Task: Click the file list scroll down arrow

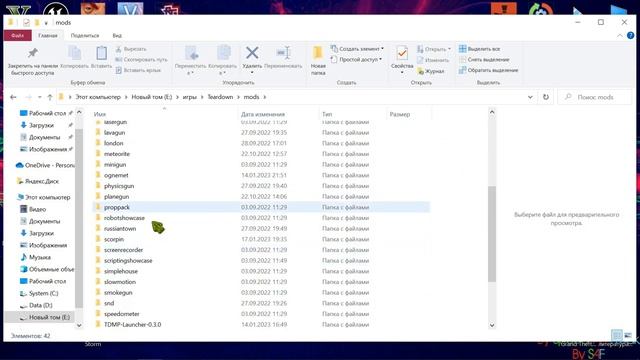Action: pyautogui.click(x=492, y=325)
